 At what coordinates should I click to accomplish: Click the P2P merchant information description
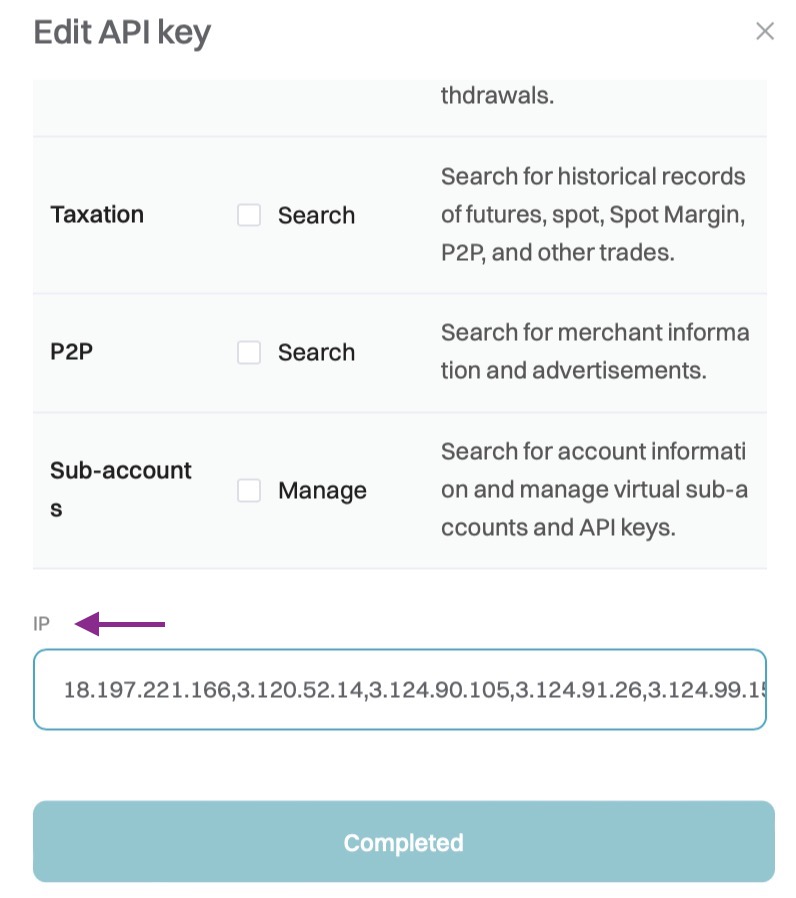click(594, 351)
